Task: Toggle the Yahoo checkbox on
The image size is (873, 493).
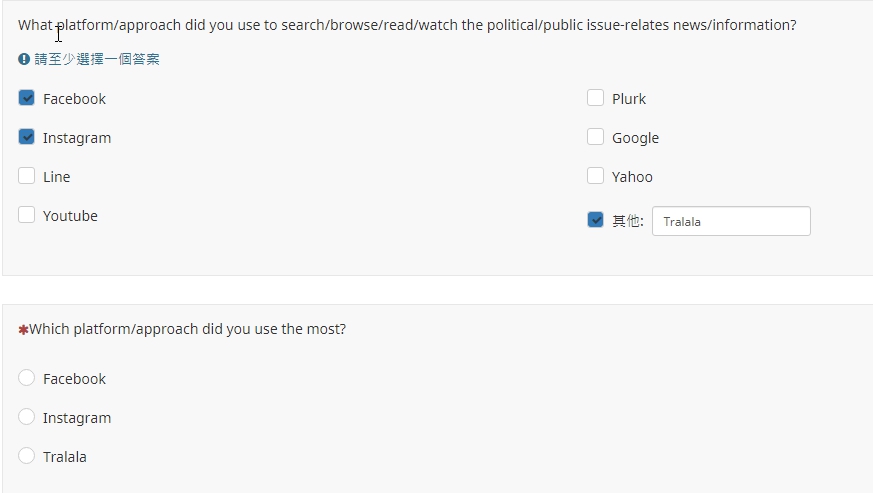Action: pyautogui.click(x=596, y=176)
